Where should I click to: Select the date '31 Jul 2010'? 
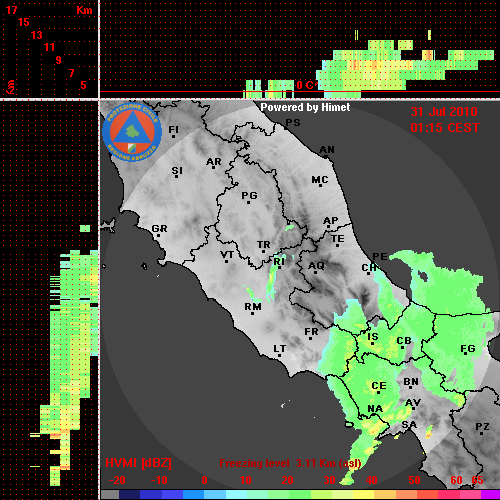point(444,112)
